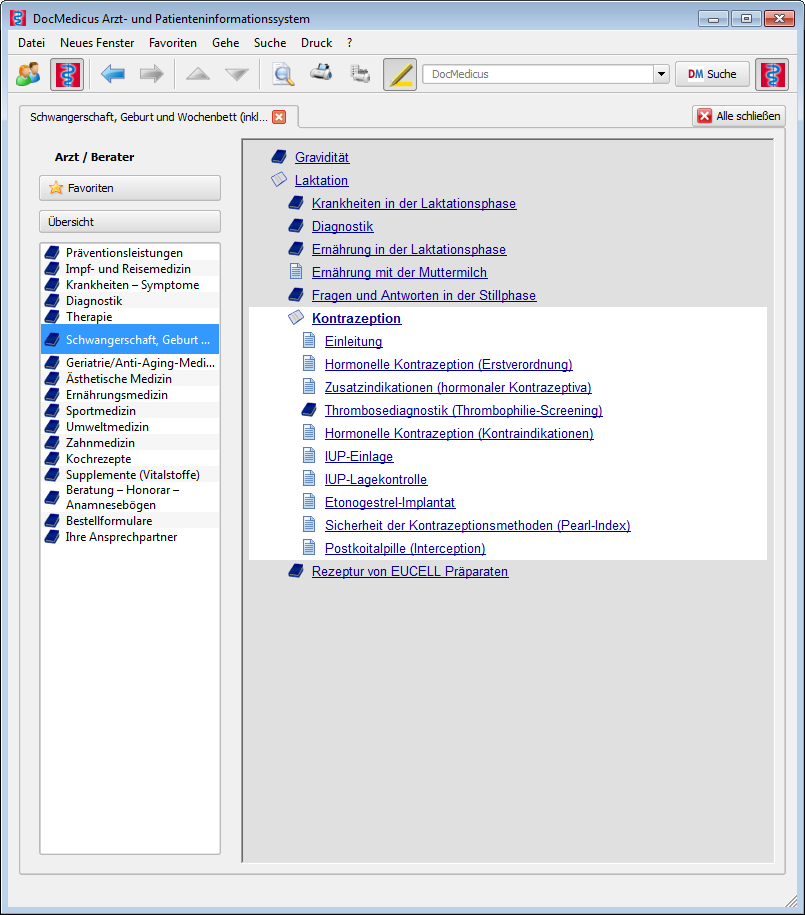The image size is (805, 915).
Task: Click document icon beside IUP-Lagekontrolle
Action: (309, 479)
